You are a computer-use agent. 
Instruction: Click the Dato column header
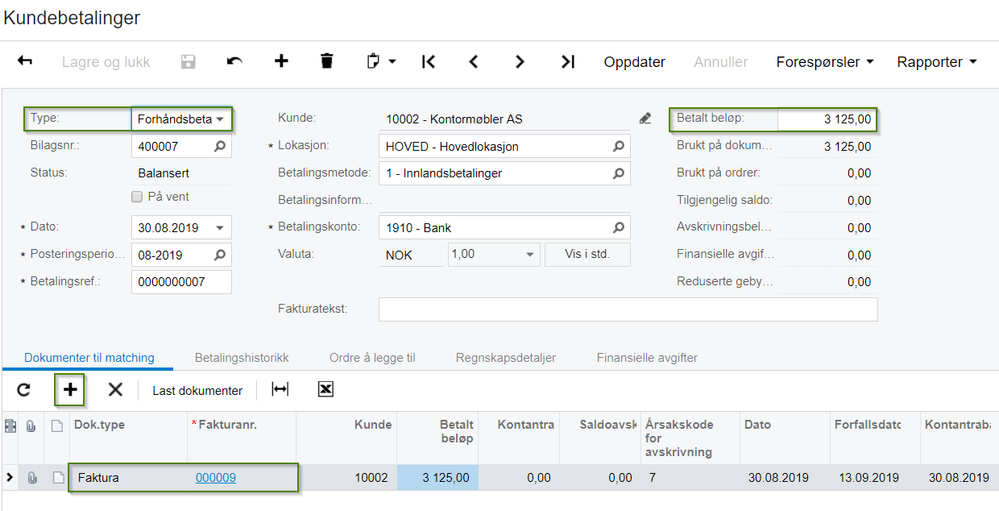tap(784, 437)
